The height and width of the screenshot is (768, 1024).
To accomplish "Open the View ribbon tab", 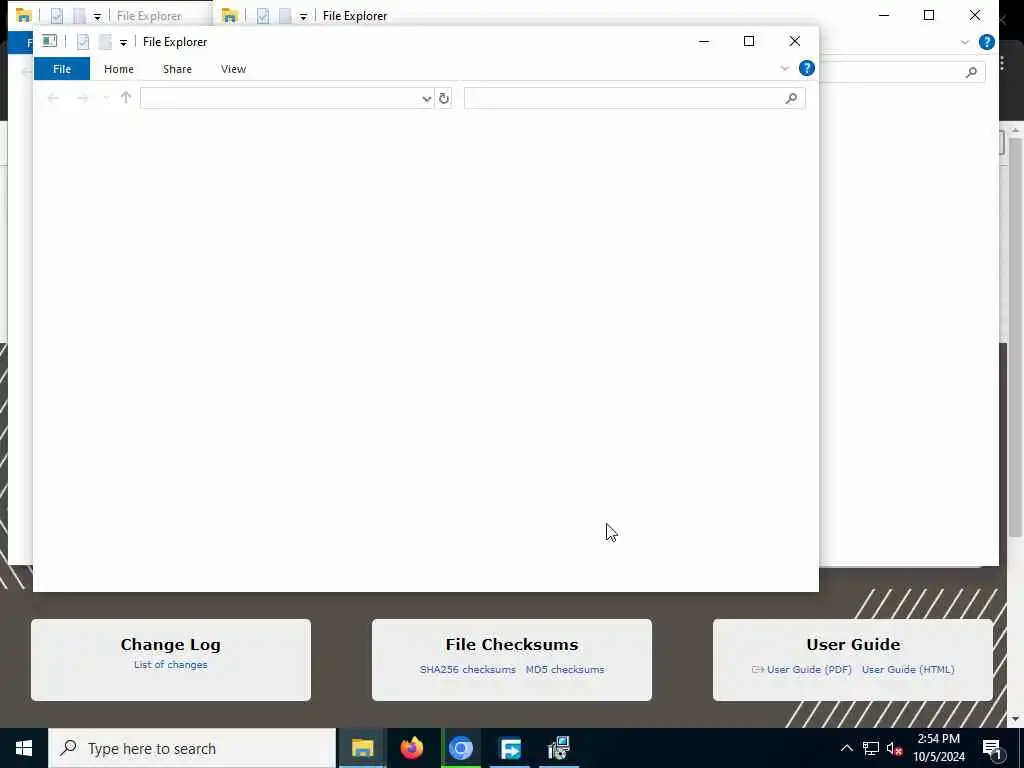I will (233, 69).
